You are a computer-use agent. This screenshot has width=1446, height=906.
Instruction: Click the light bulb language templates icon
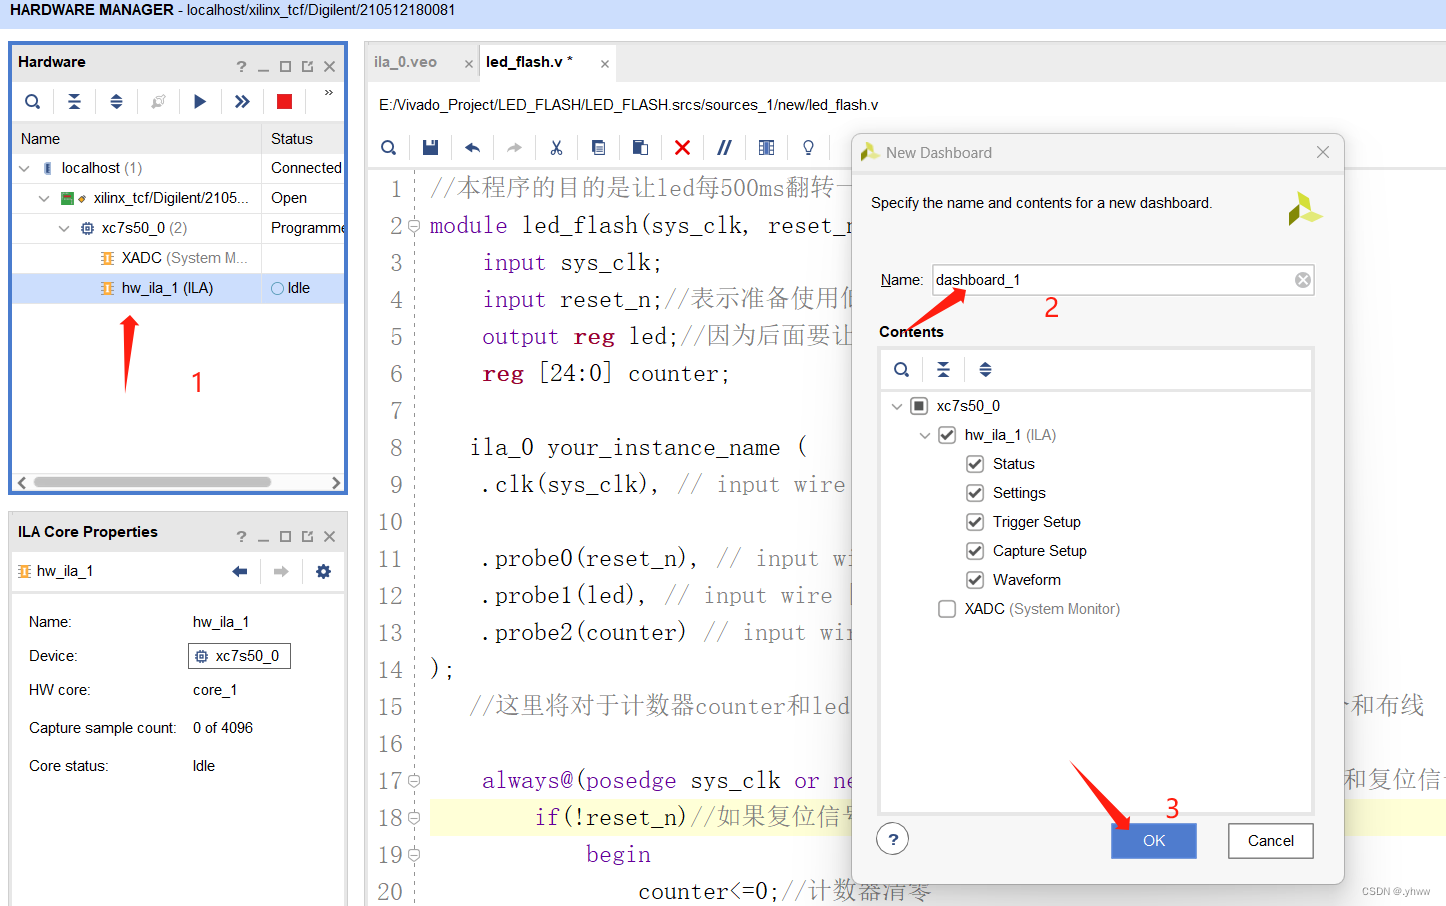point(808,148)
